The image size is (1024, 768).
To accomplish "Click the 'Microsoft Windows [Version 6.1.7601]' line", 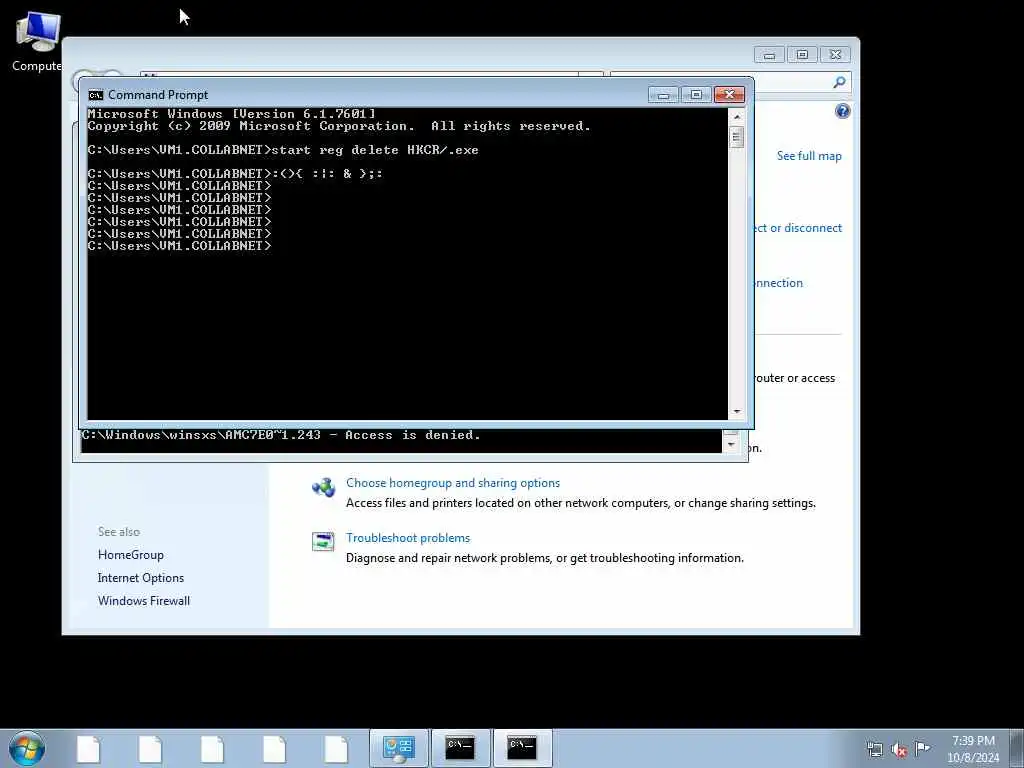I will coord(232,114).
